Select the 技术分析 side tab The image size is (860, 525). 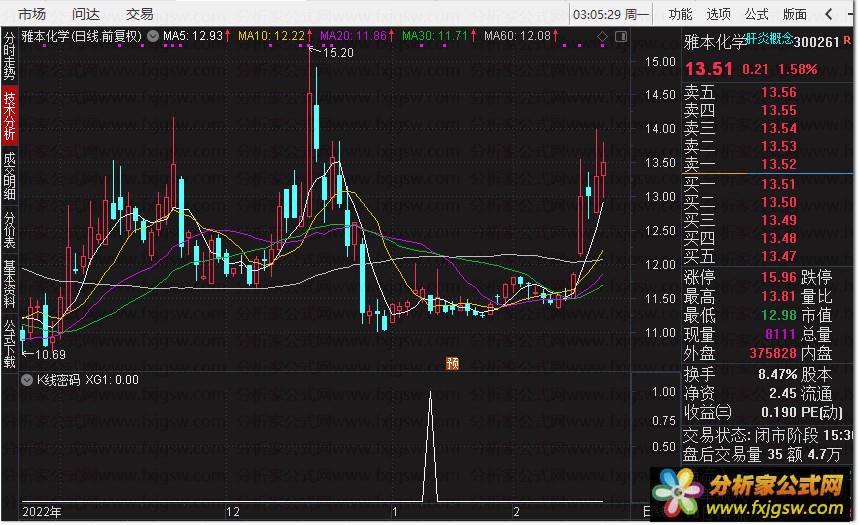(9, 115)
